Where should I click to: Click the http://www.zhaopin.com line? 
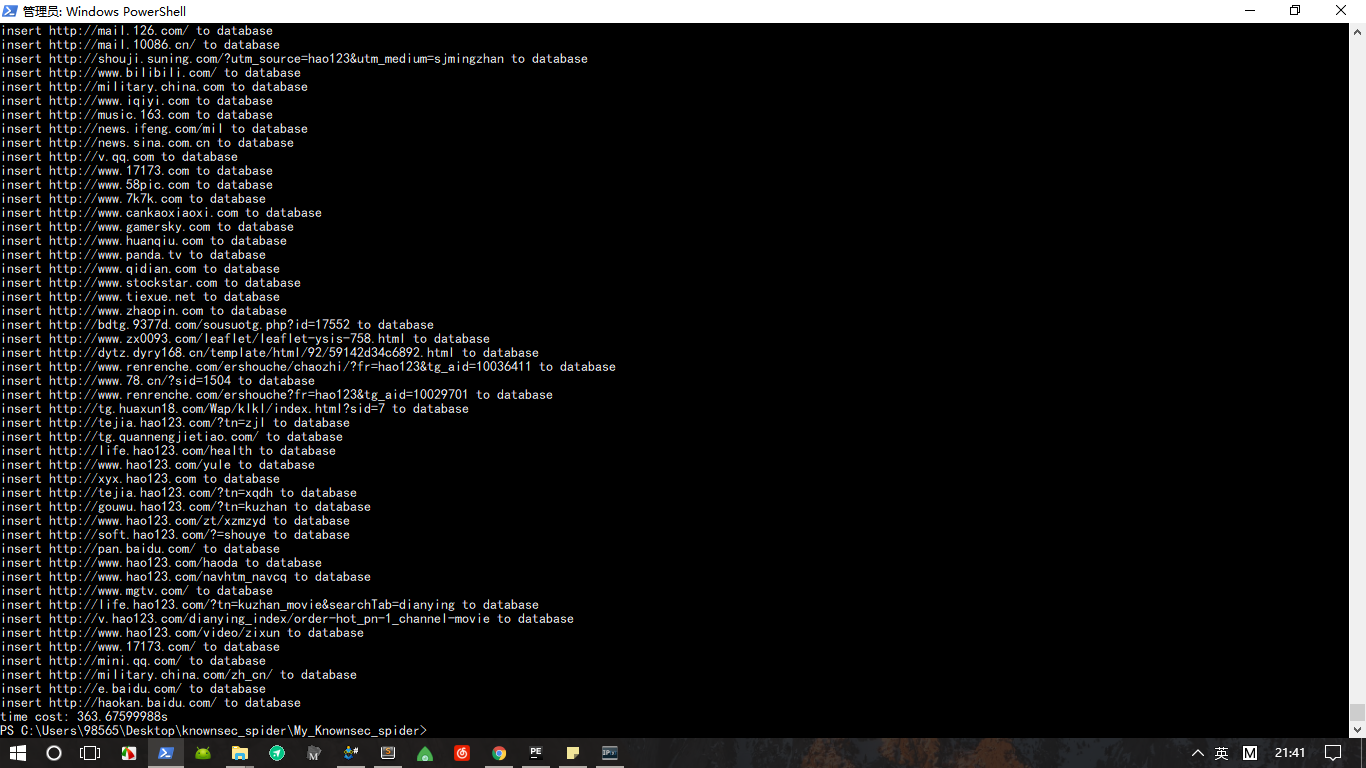(144, 311)
